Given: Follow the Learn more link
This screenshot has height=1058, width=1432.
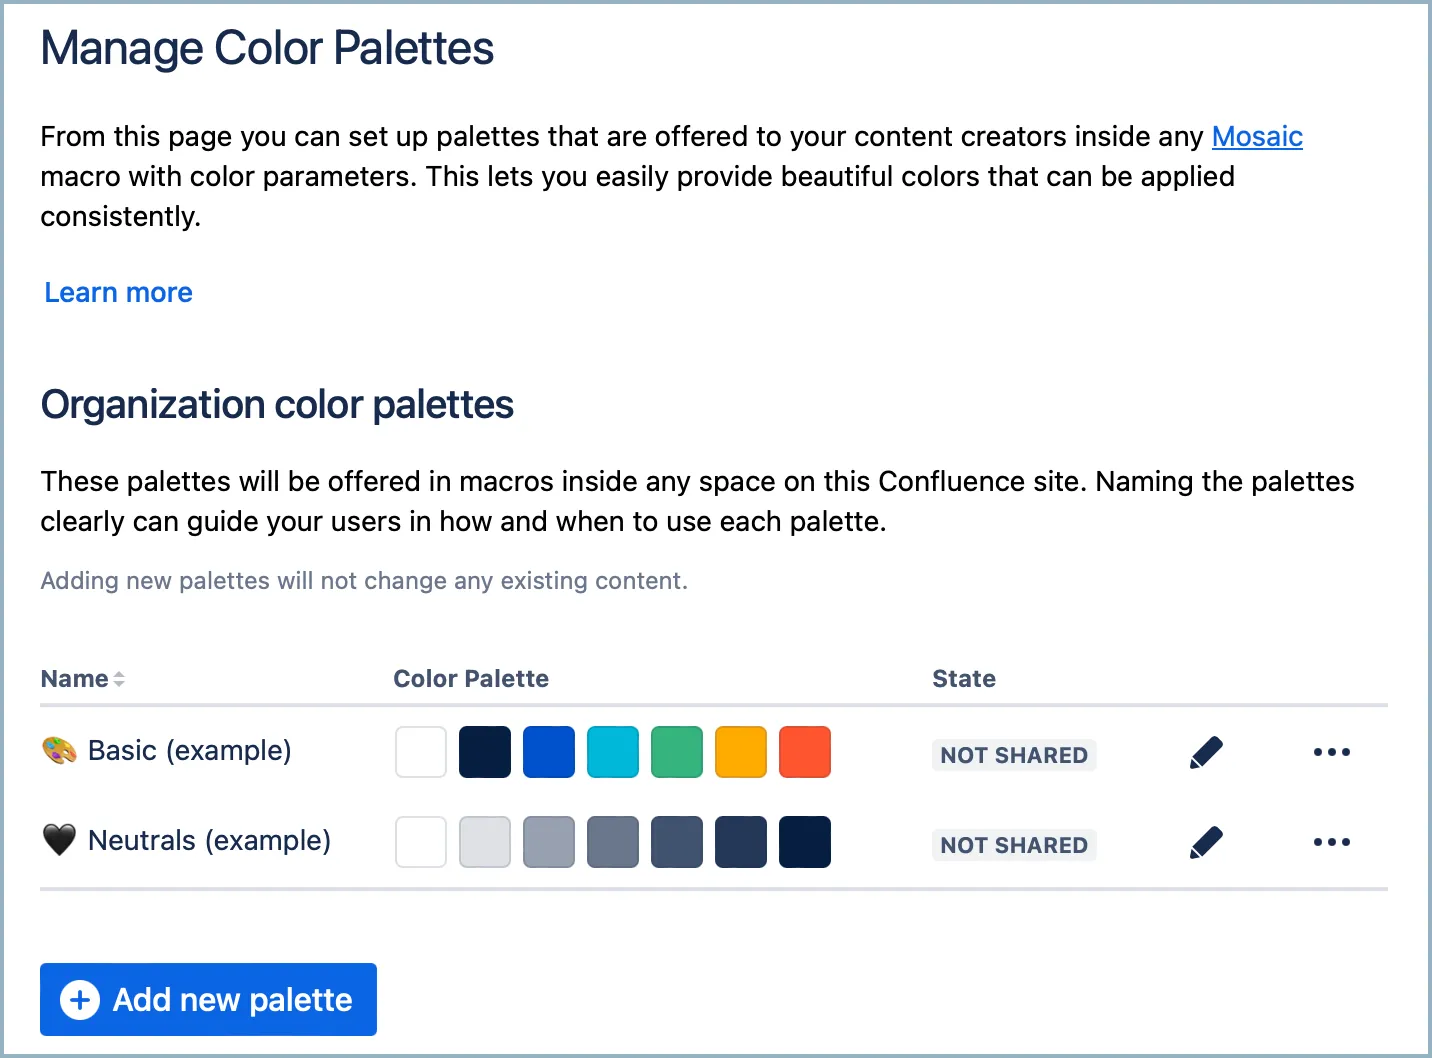Looking at the screenshot, I should [119, 292].
